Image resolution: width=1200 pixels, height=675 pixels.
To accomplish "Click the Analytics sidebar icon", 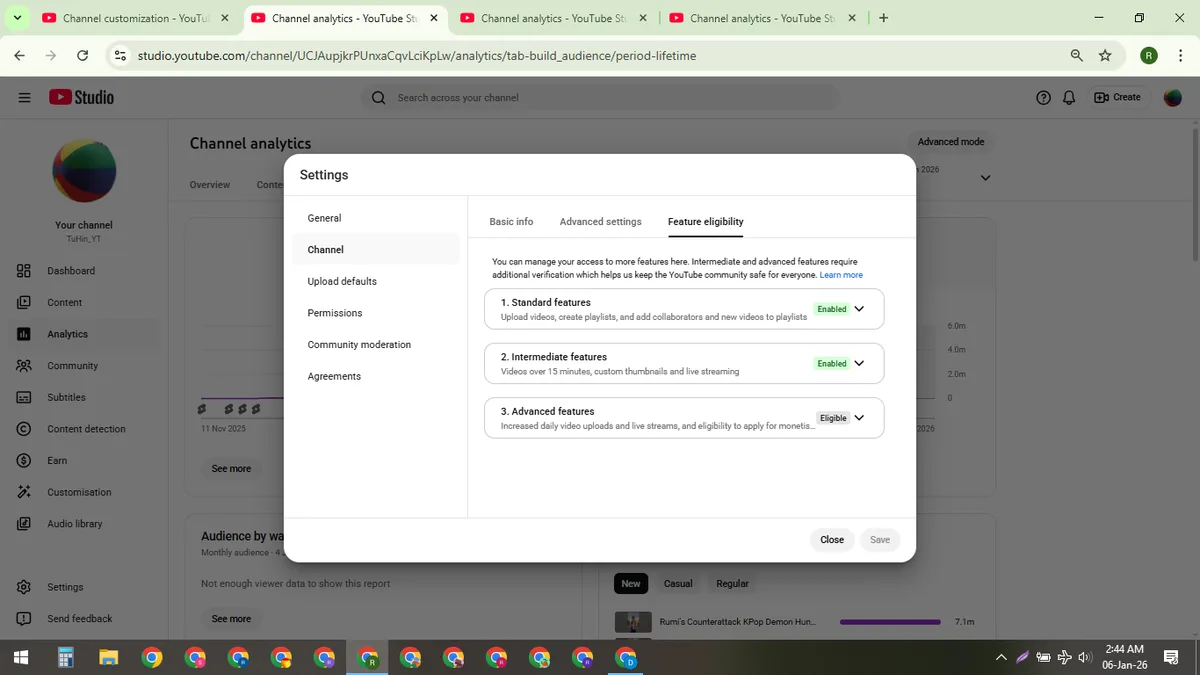I will pyautogui.click(x=24, y=334).
